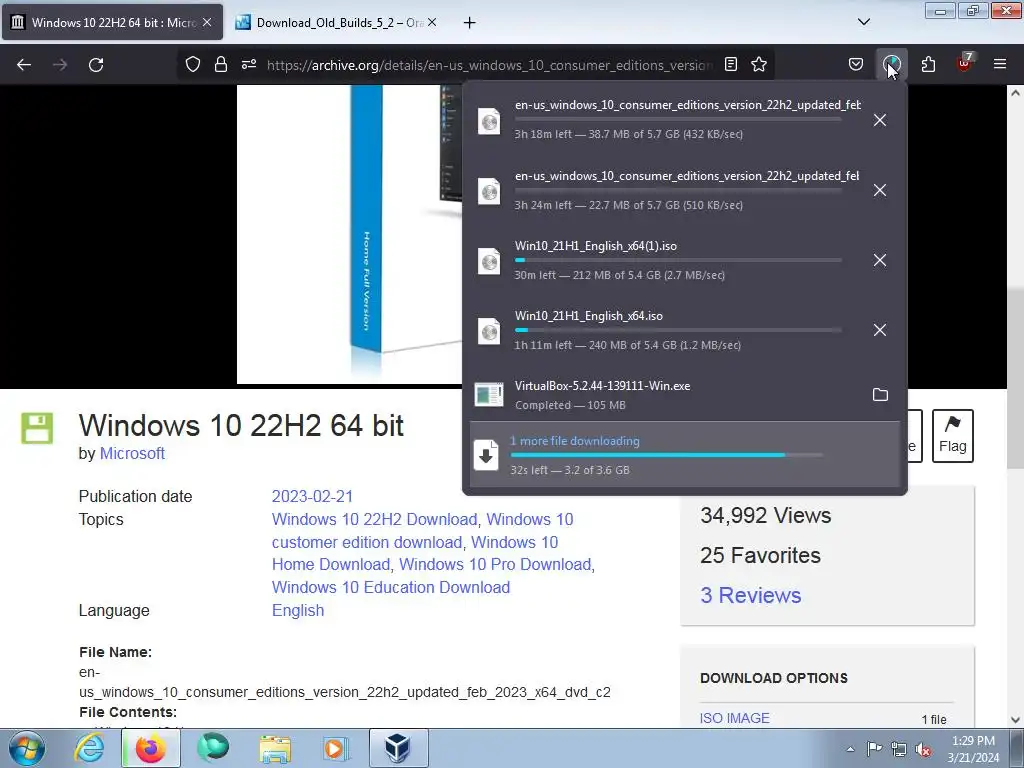Open the extensions puzzle icon

tap(928, 64)
